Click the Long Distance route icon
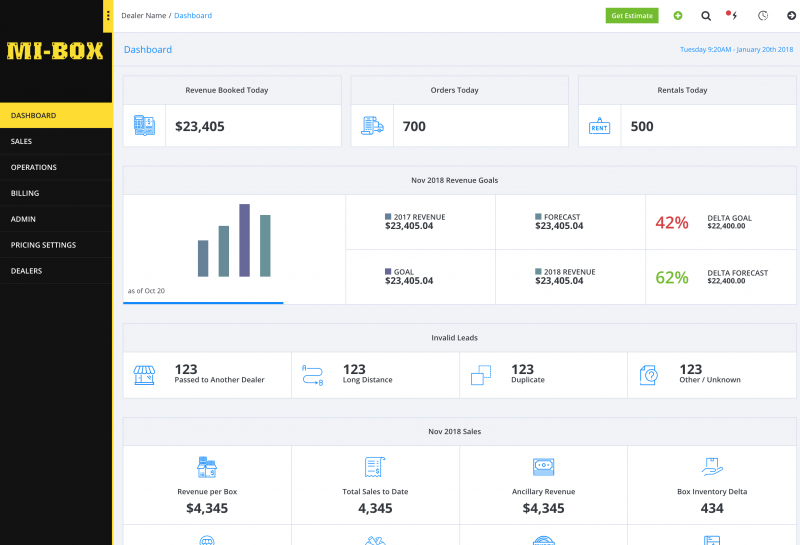Screen dimensions: 800x545 313,375
